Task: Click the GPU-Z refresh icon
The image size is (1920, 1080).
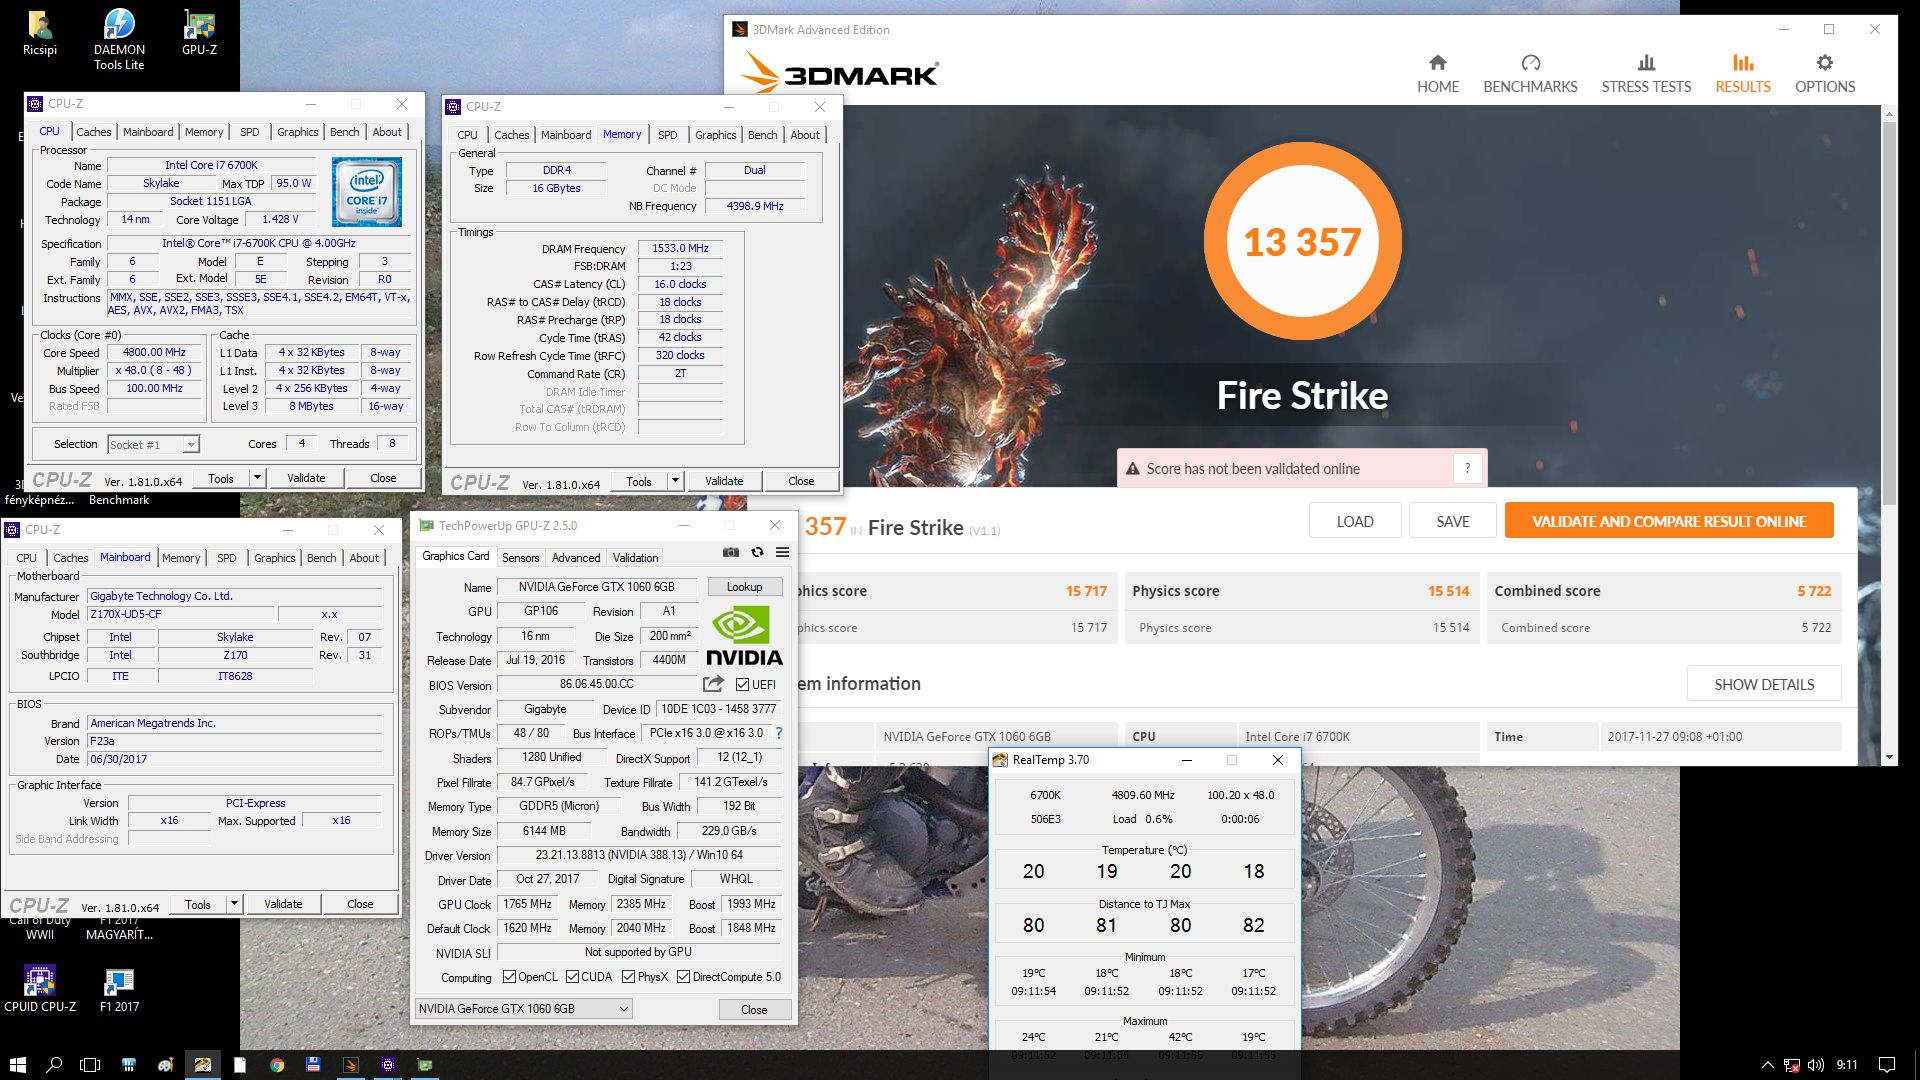Action: [757, 552]
